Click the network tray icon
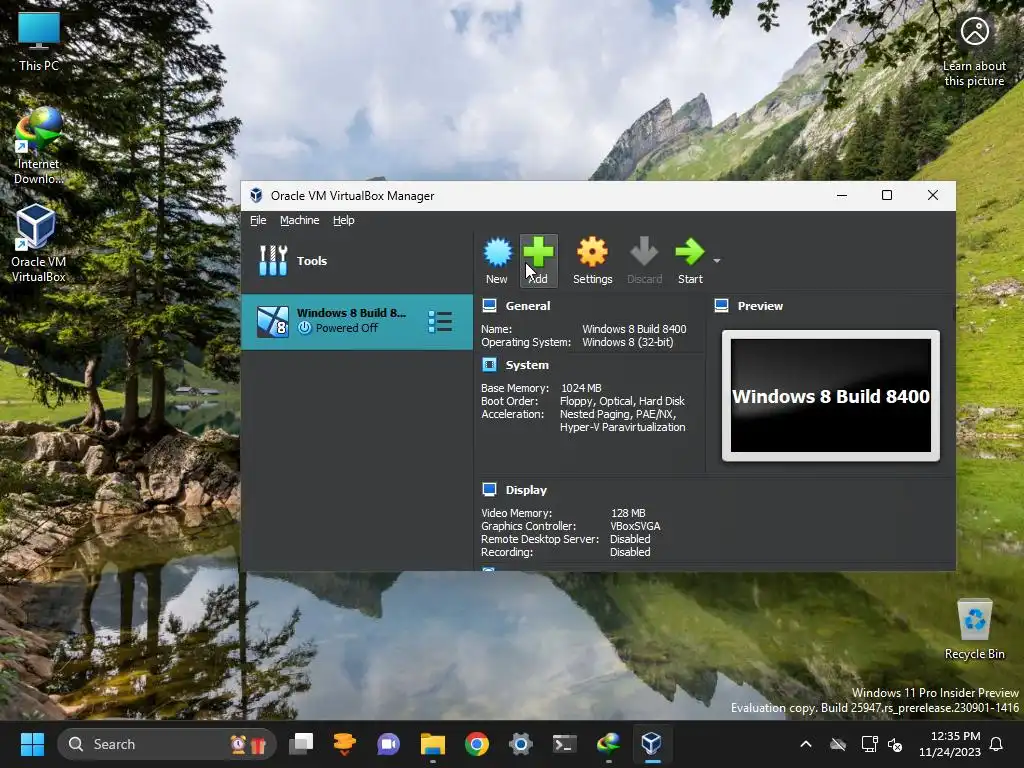The width and height of the screenshot is (1024, 768). [x=869, y=744]
